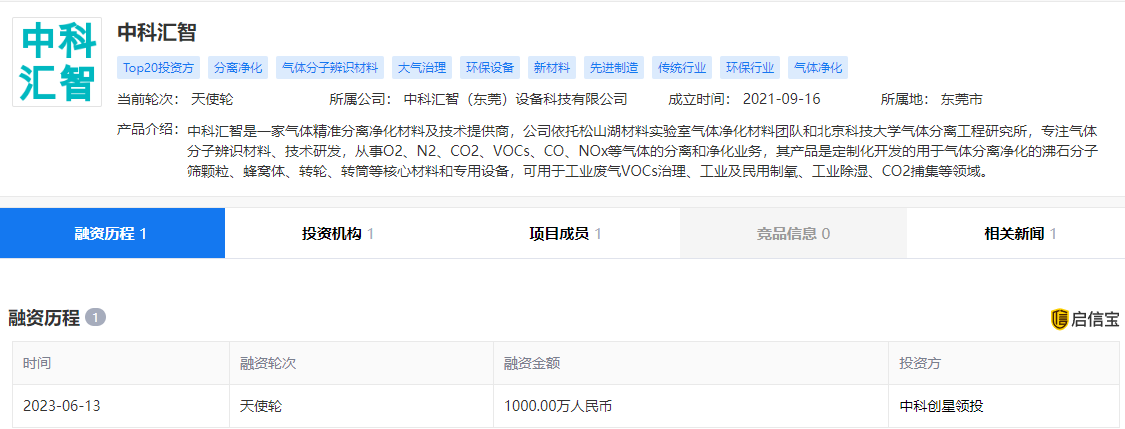
Task: Open the 项目成员 tab
Action: point(566,233)
